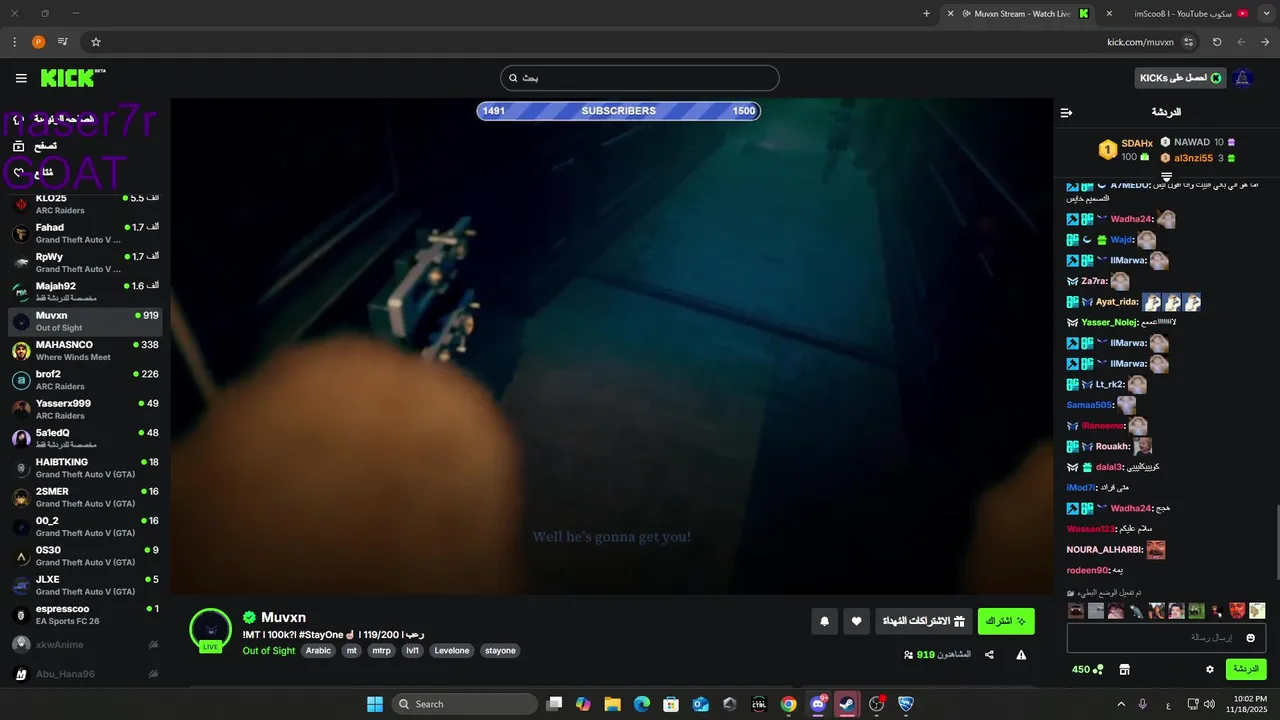Open the user profile avatar menu
Screen dimensions: 1280x720
coord(1243,78)
